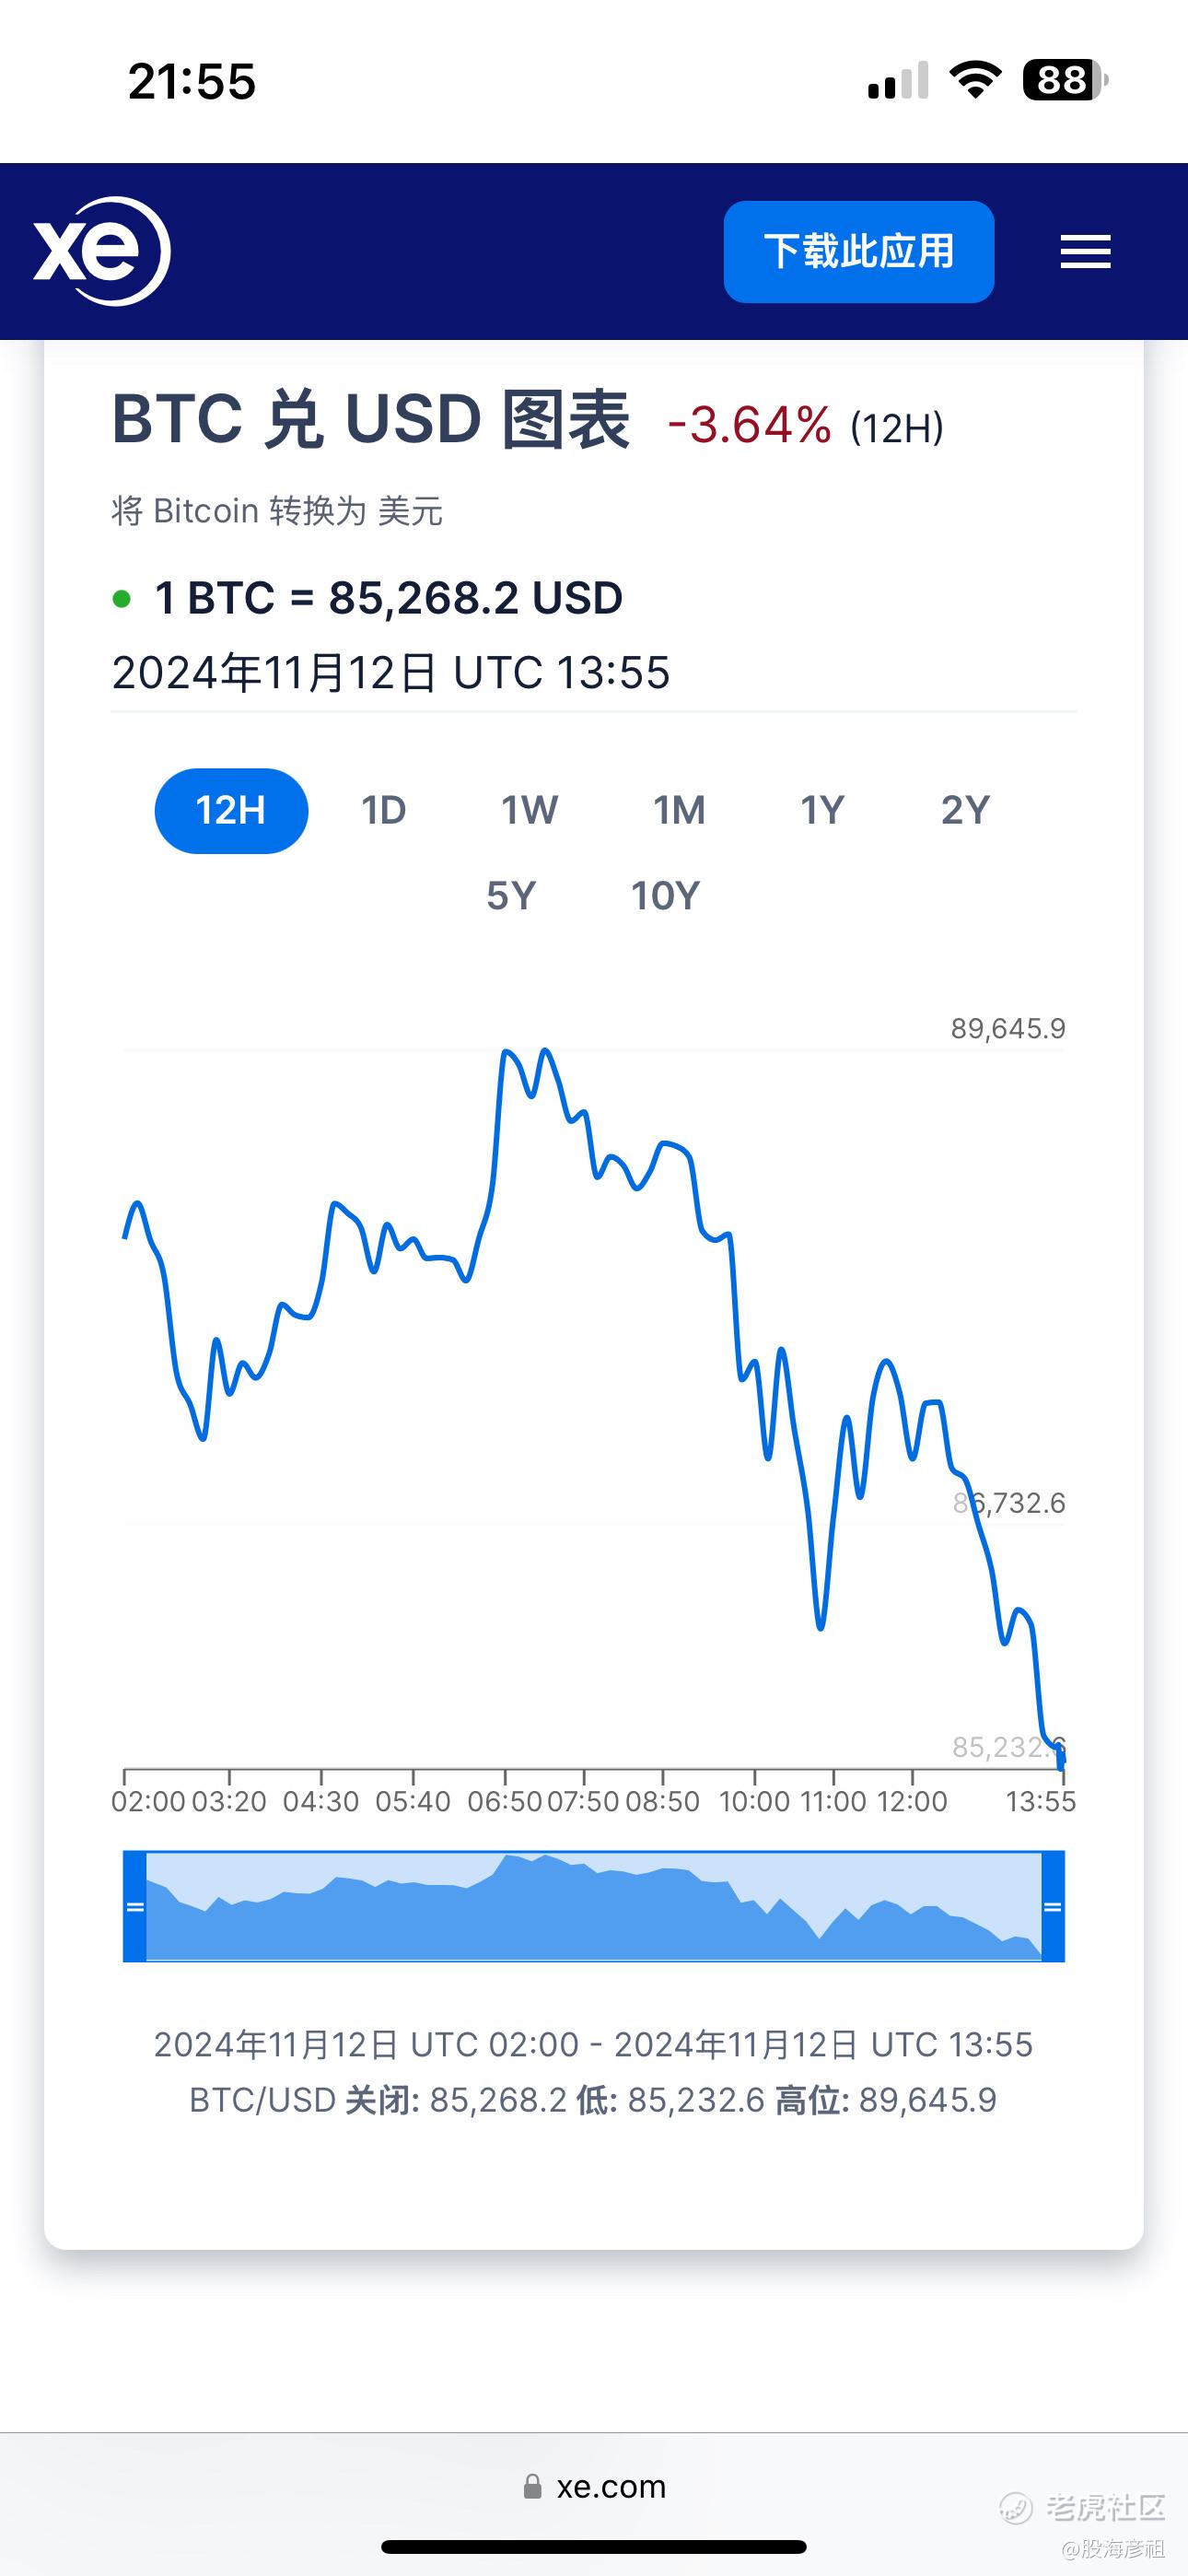Select the 12H time range
The width and height of the screenshot is (1188, 2576).
pos(231,810)
